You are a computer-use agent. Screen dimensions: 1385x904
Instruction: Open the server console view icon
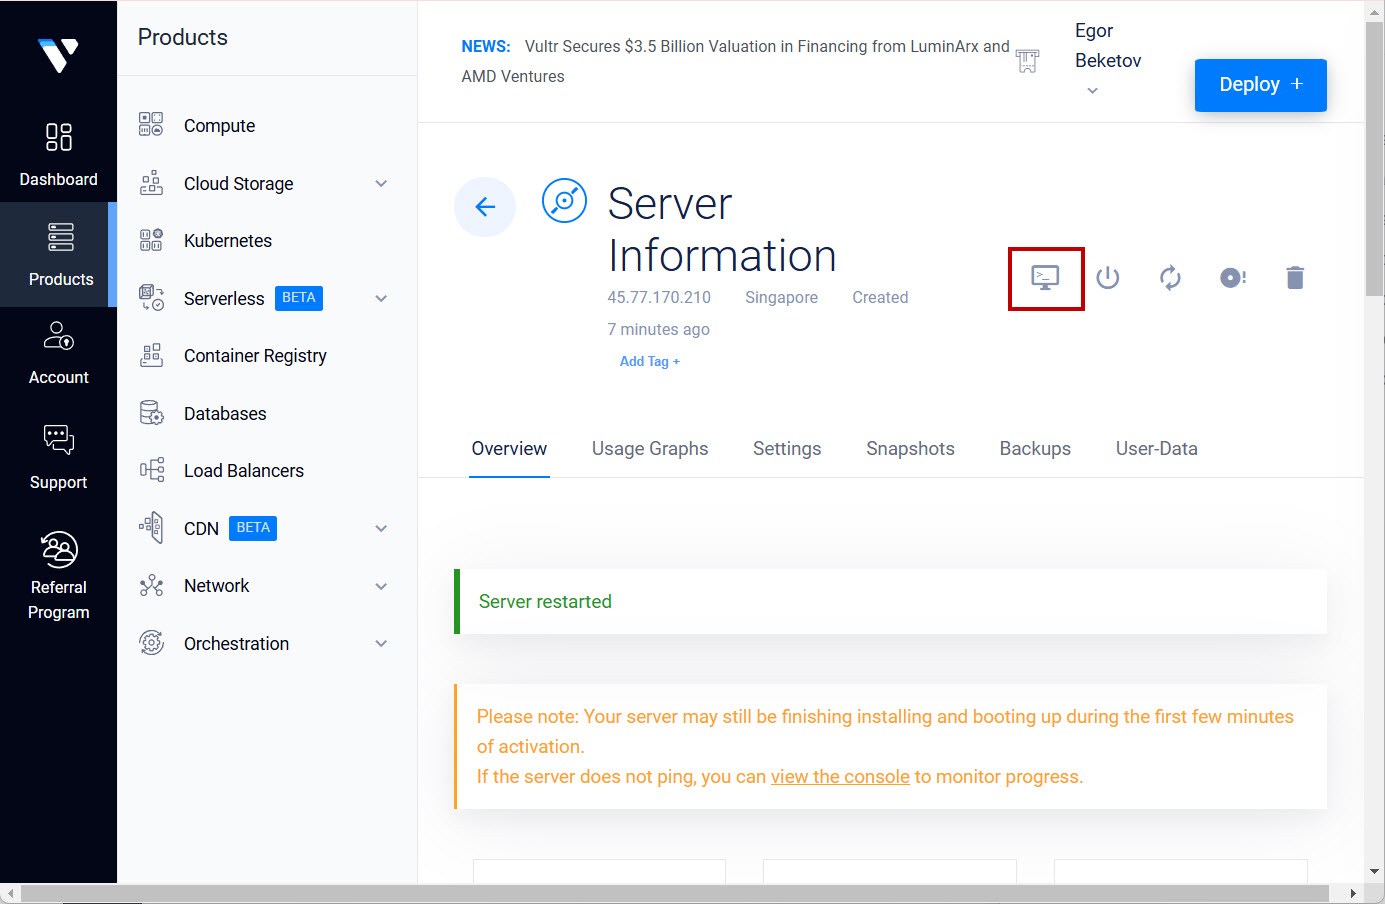[x=1045, y=278]
